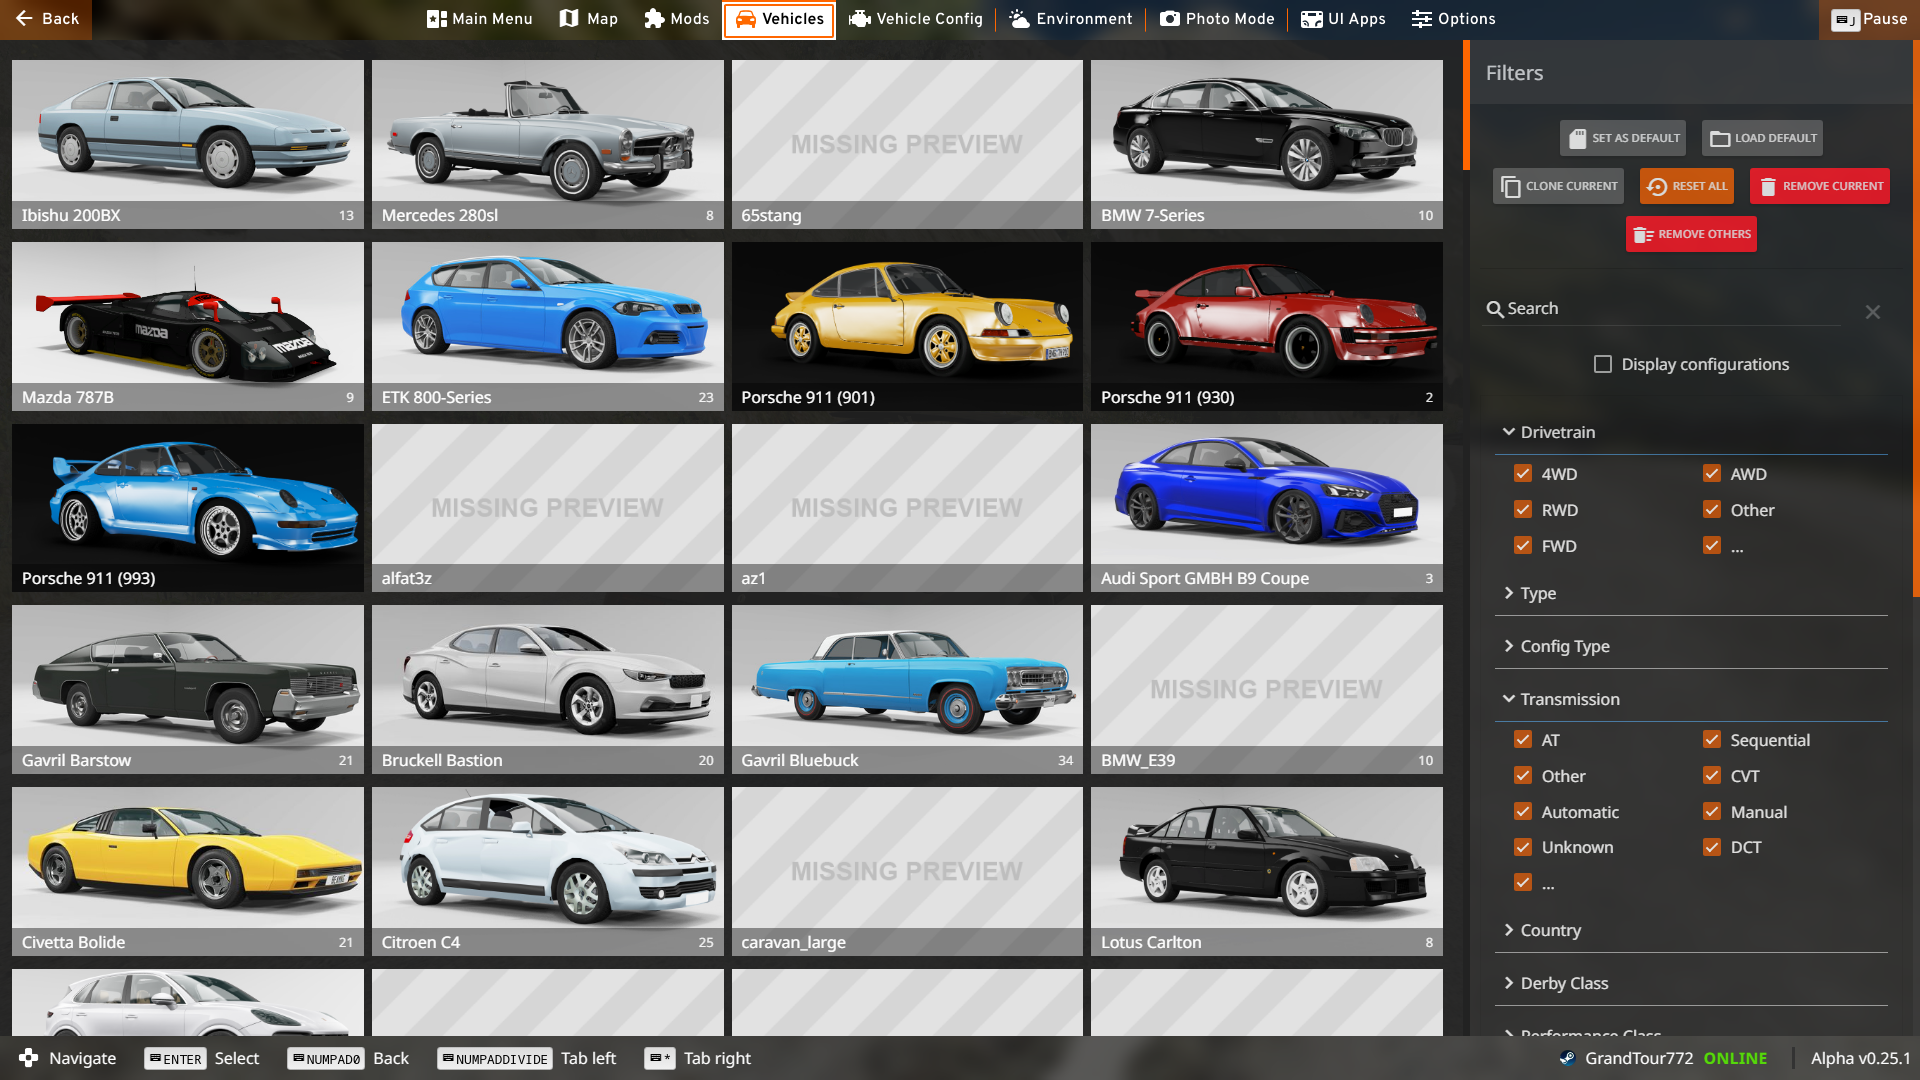Click the Set As Default save icon
The height and width of the screenshot is (1080, 1920).
[x=1577, y=138]
